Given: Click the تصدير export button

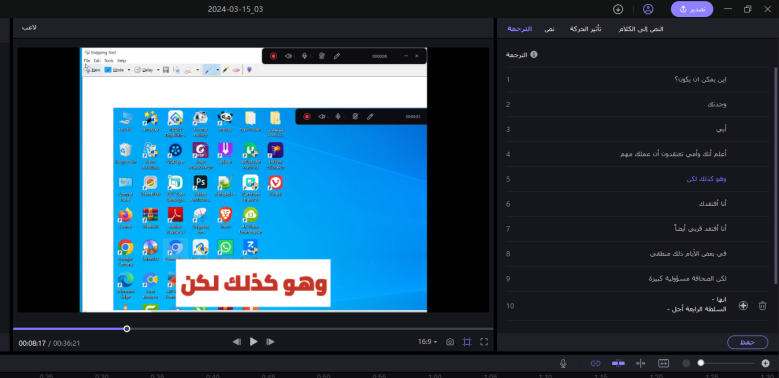Looking at the screenshot, I should [692, 9].
